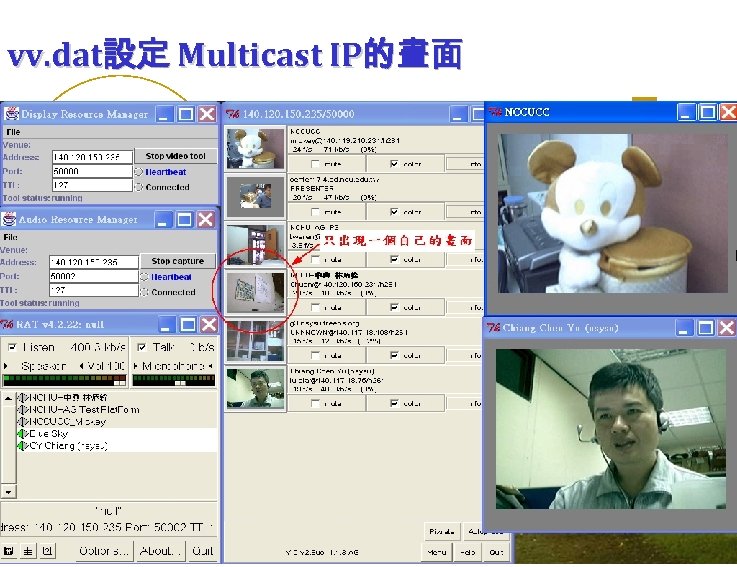Open File menu in Display Resource Manager
The width and height of the screenshot is (737, 567).
coord(14,132)
